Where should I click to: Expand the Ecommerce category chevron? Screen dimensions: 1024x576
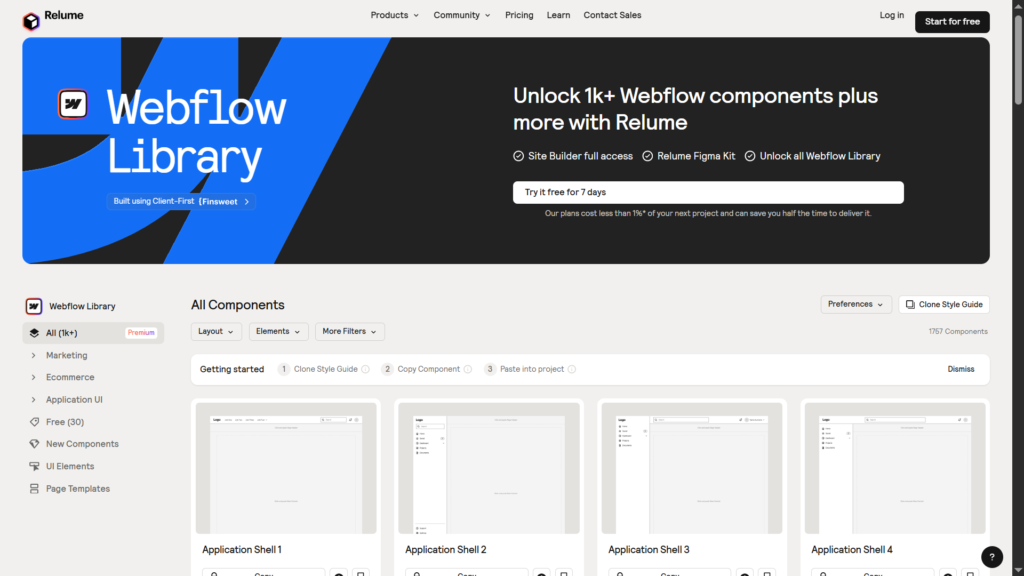[x=34, y=377]
